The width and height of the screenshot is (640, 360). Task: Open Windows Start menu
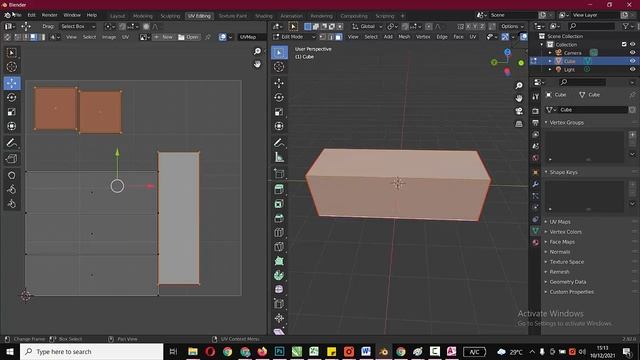pyautogui.click(x=9, y=351)
